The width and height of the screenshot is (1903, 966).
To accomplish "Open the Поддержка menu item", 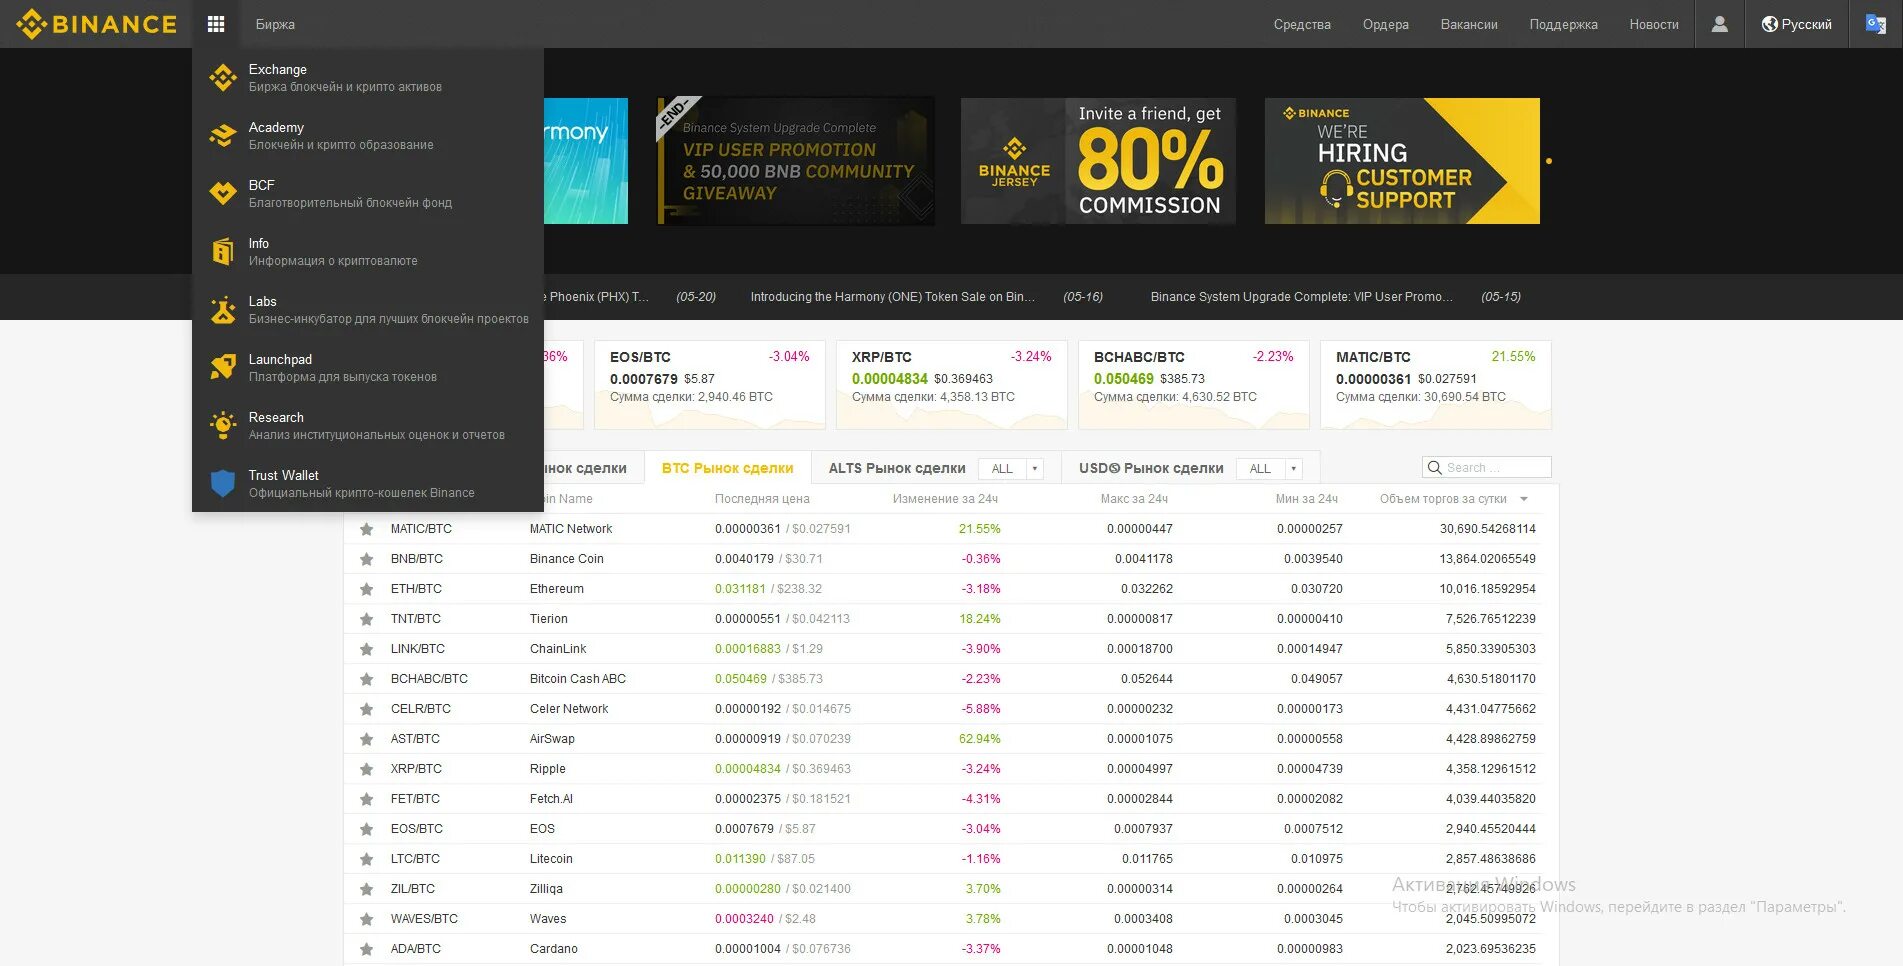I will point(1563,24).
